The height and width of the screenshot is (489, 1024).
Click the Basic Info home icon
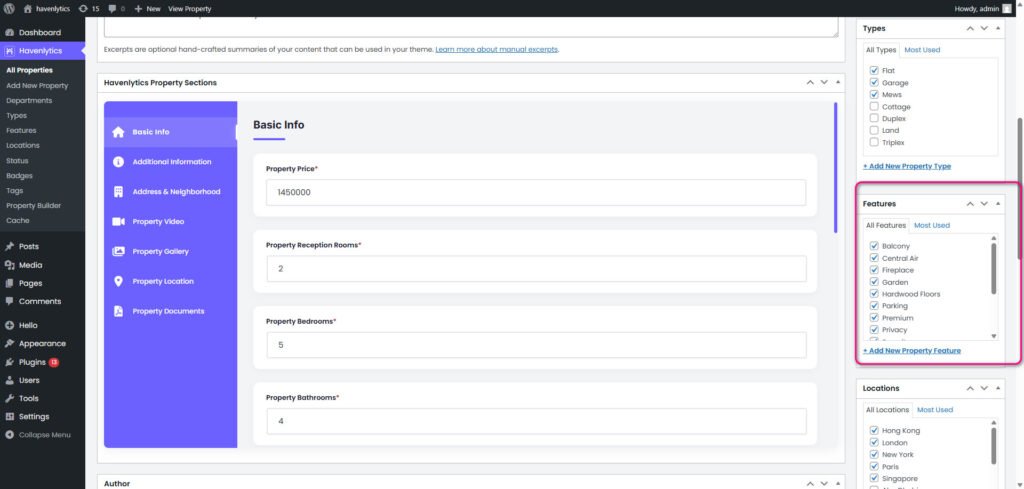click(118, 132)
